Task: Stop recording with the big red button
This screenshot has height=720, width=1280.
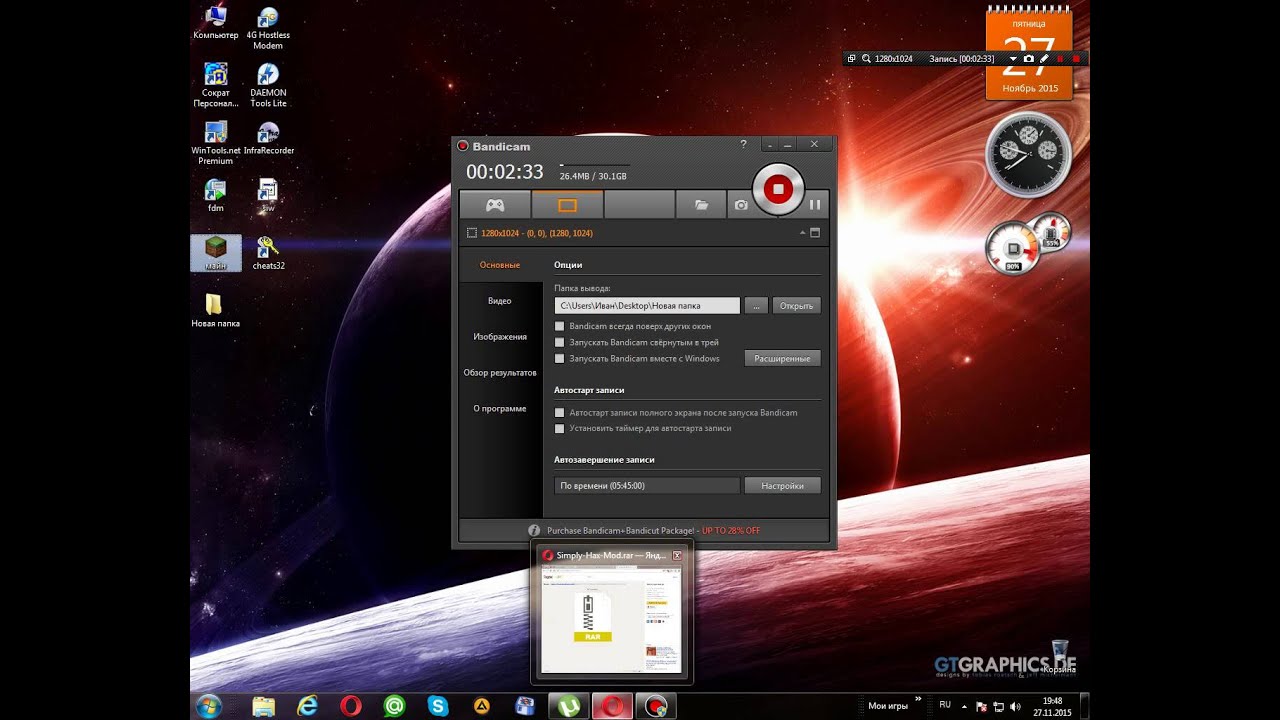Action: (x=778, y=189)
